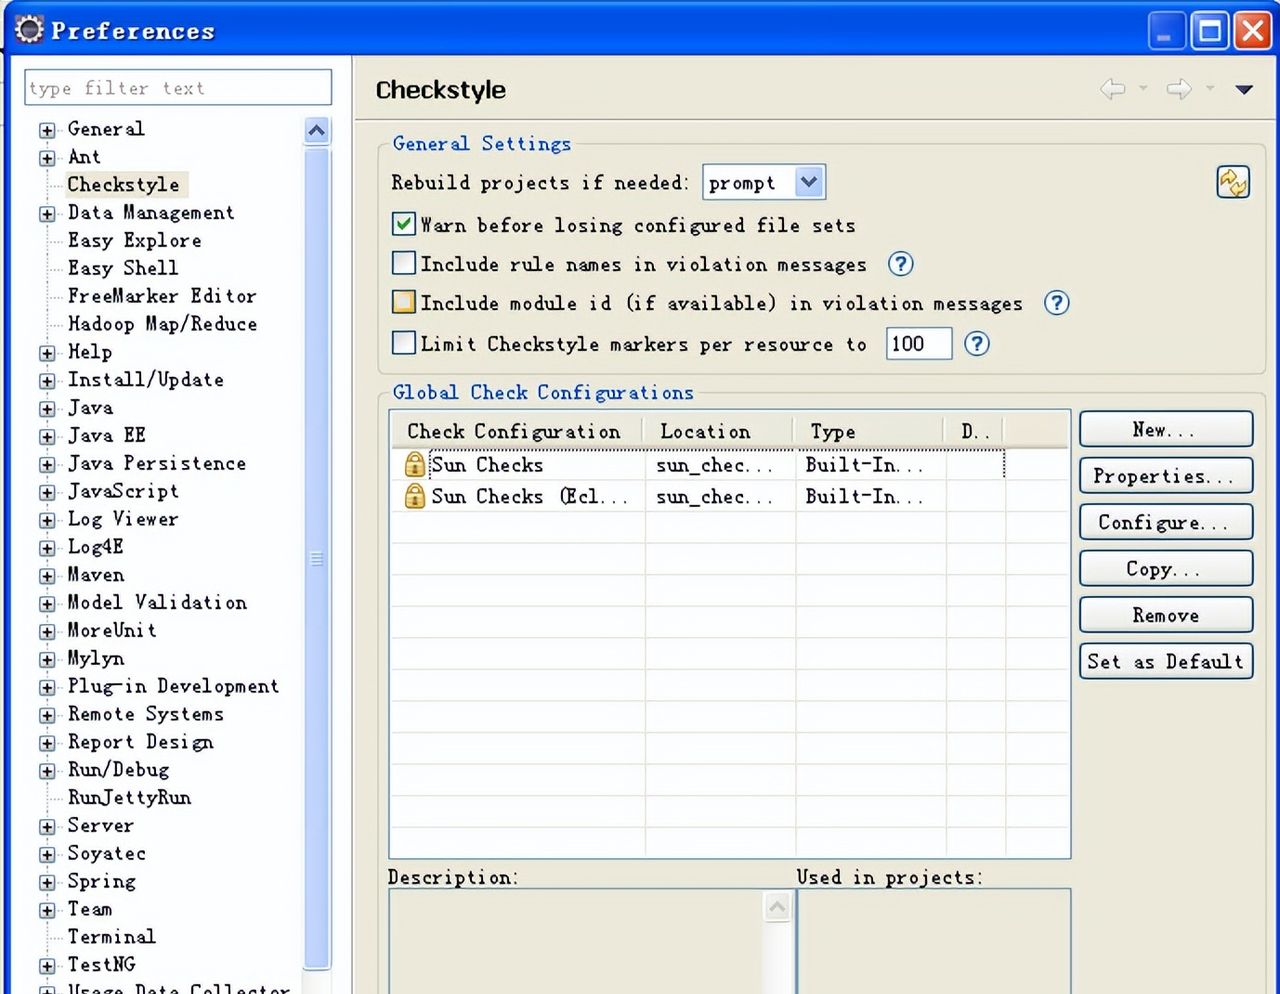Expand the Ant tree node

point(47,158)
